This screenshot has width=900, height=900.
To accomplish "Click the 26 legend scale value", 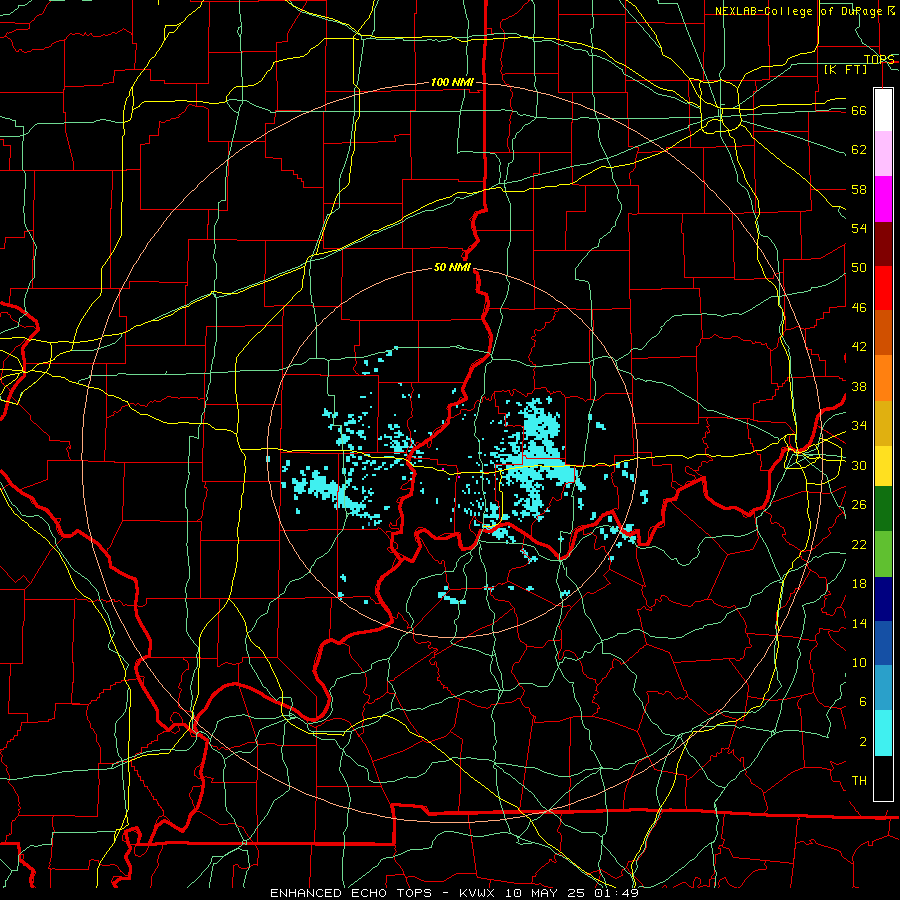I will [x=859, y=505].
